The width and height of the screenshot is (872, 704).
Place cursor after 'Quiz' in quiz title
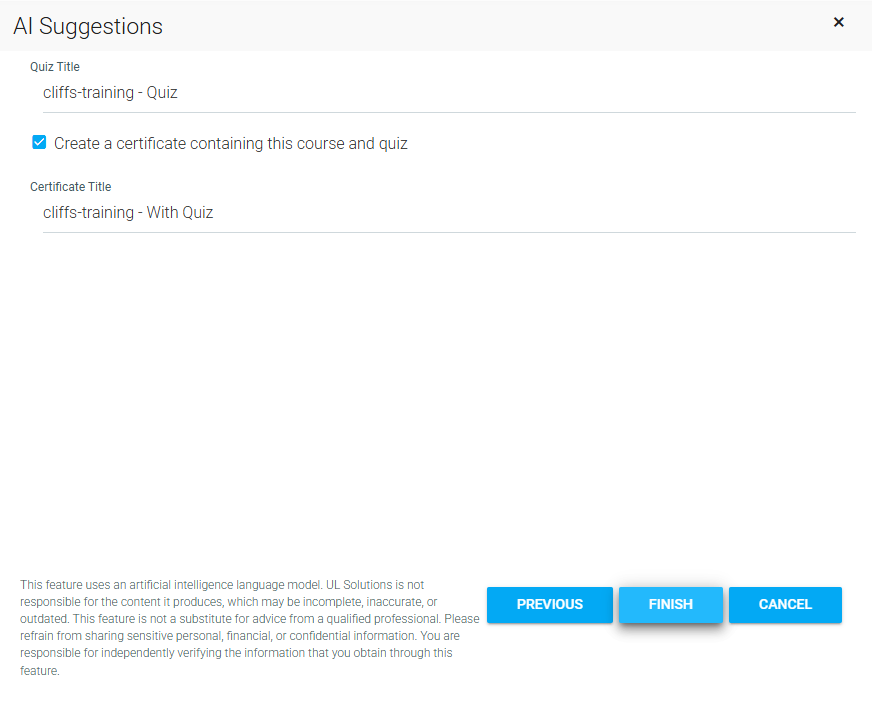tap(179, 93)
